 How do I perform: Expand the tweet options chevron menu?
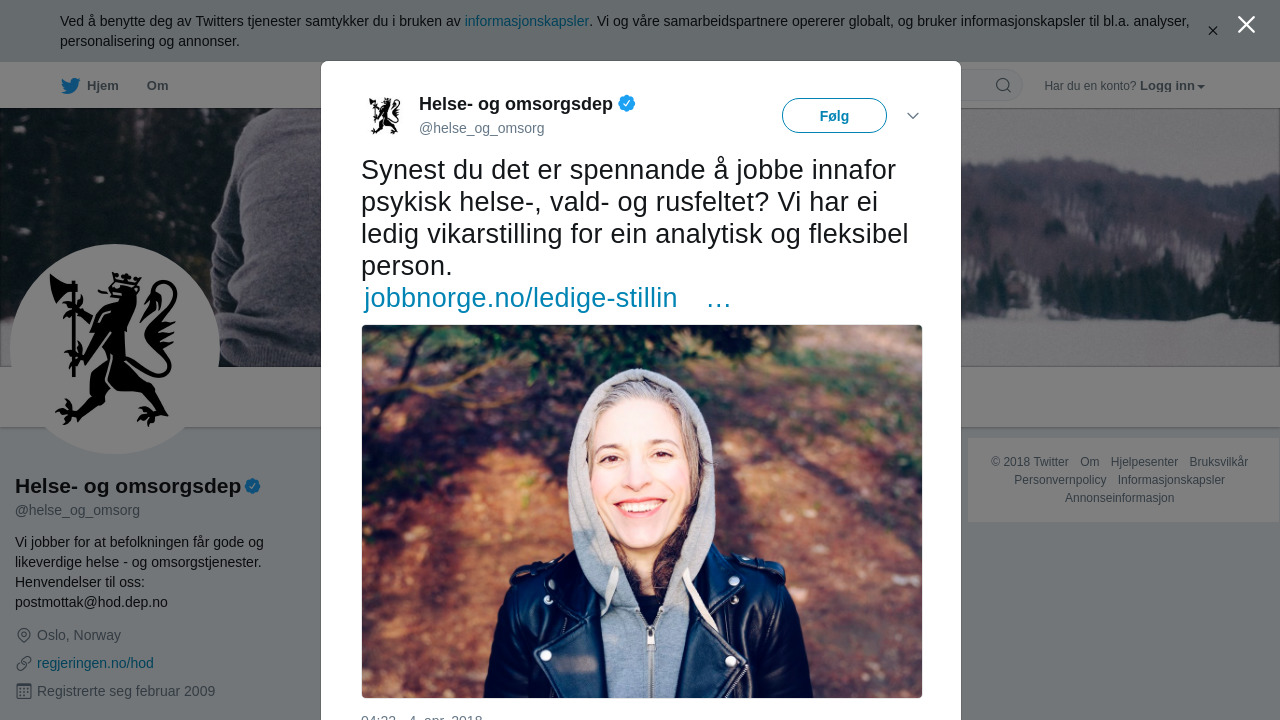point(913,116)
